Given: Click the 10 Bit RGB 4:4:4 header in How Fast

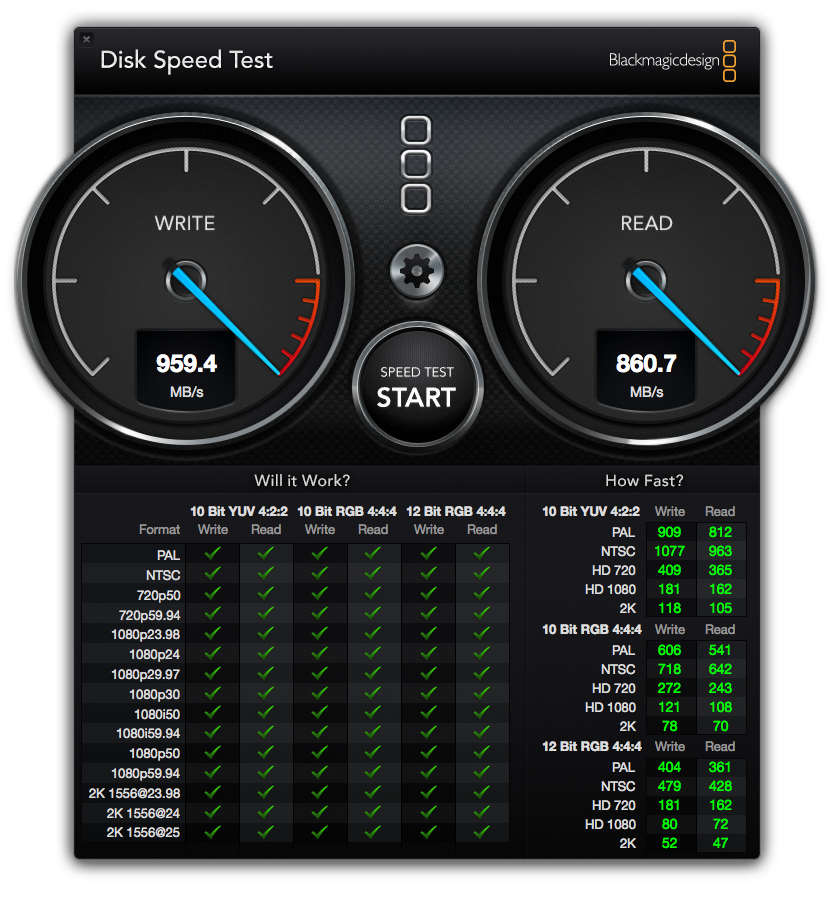Looking at the screenshot, I should [592, 629].
